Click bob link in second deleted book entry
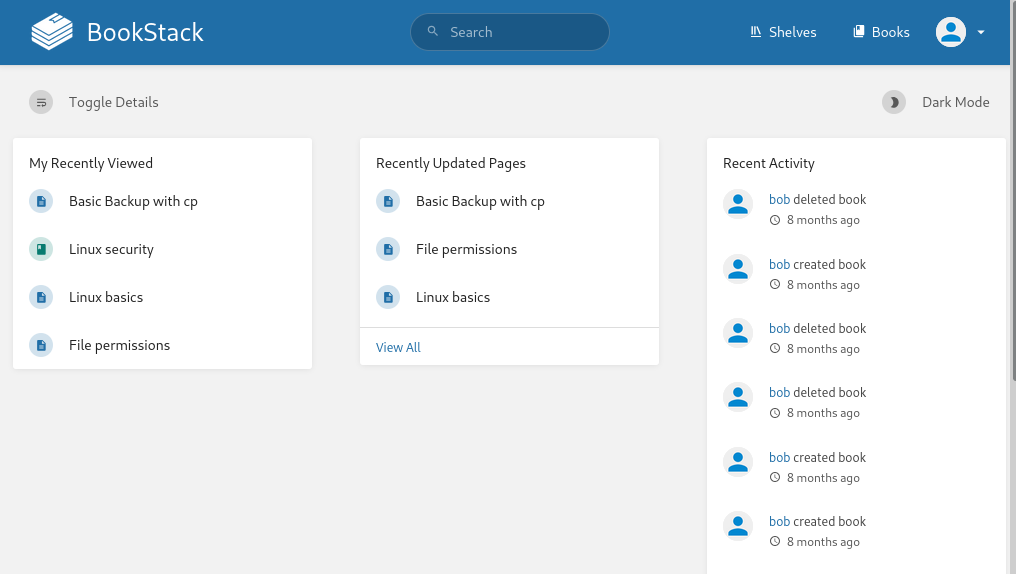This screenshot has height=574, width=1016. 779,328
